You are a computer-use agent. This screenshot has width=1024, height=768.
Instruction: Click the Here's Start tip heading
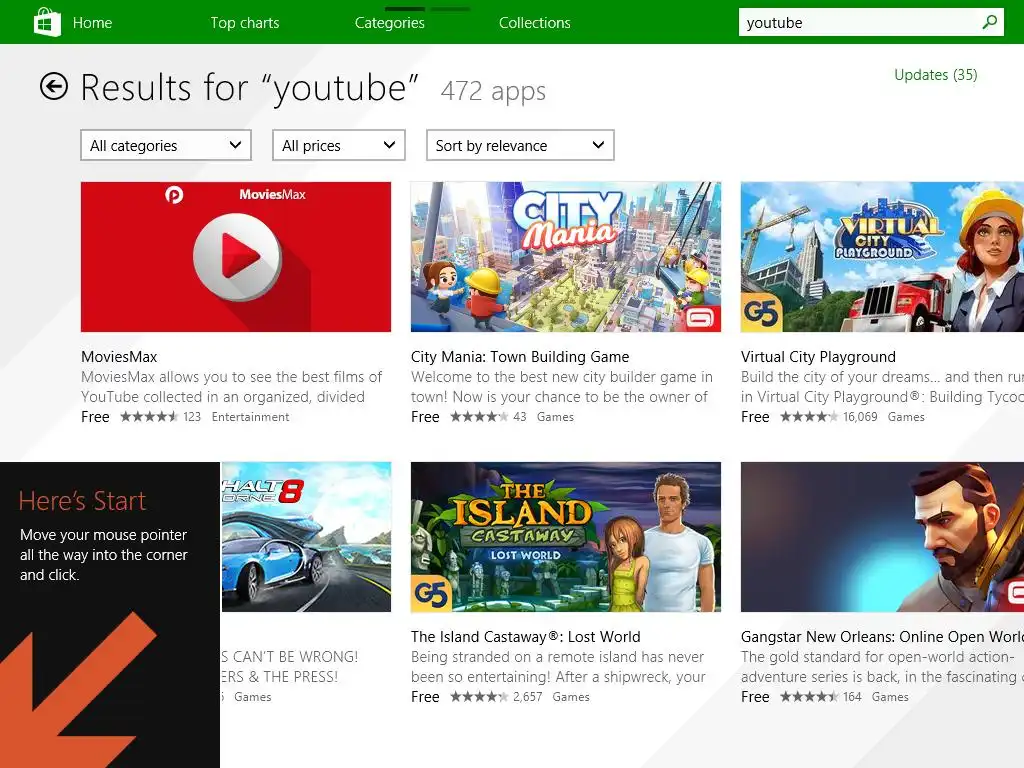point(82,501)
